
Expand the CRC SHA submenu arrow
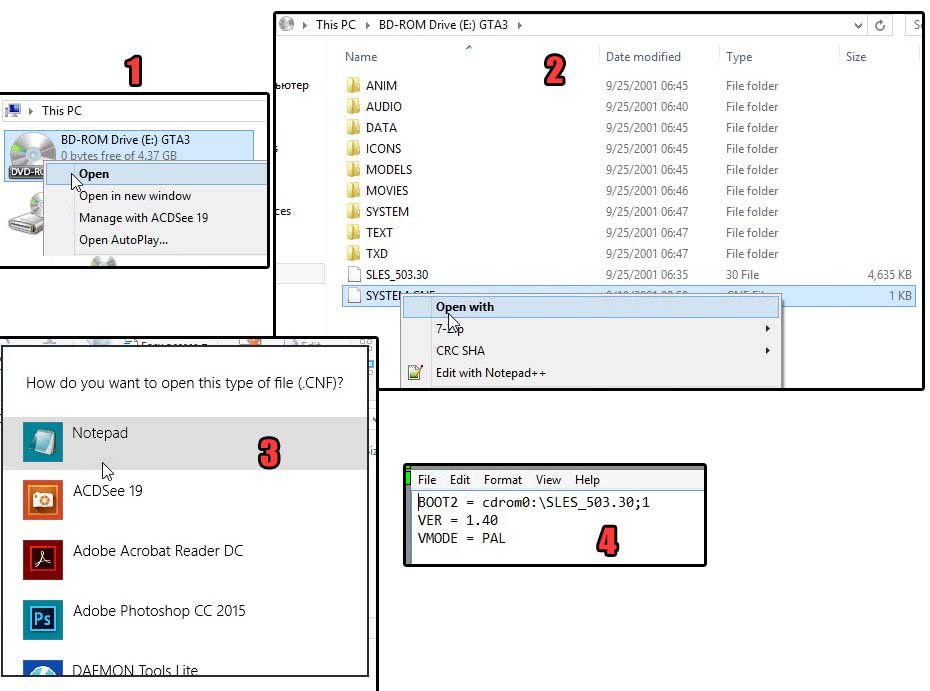[767, 351]
